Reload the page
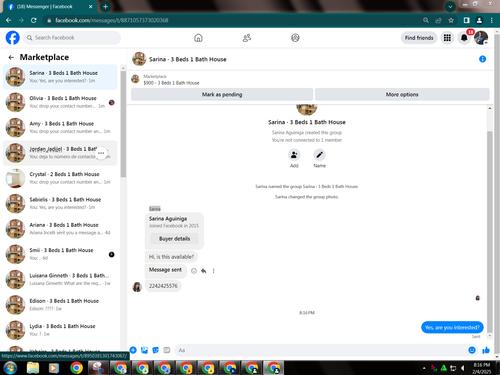The image size is (500, 375). pyautogui.click(x=33, y=20)
